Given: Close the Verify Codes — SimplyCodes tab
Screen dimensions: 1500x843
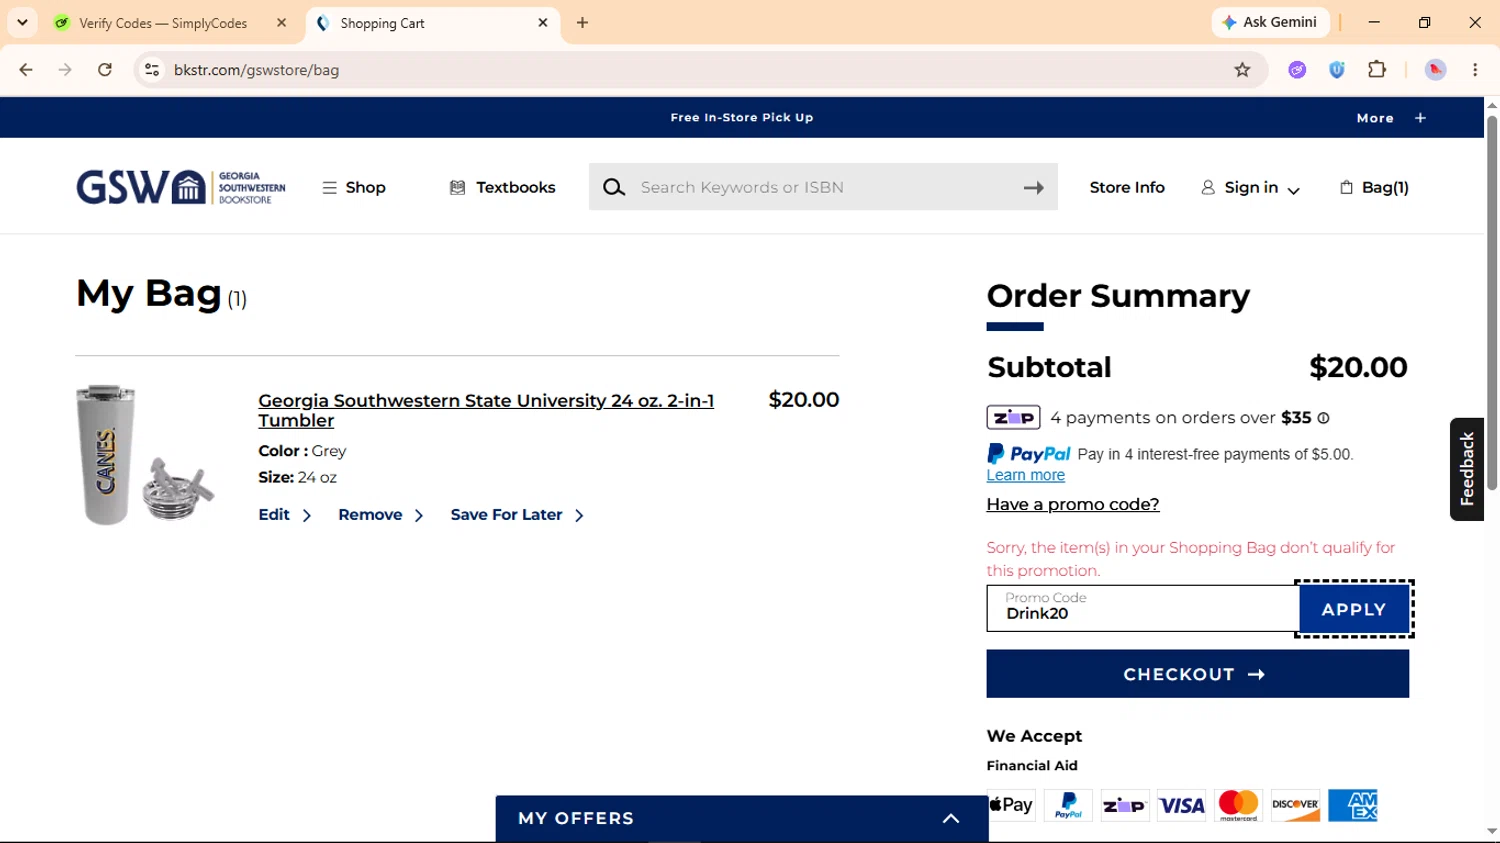Looking at the screenshot, I should click(281, 22).
